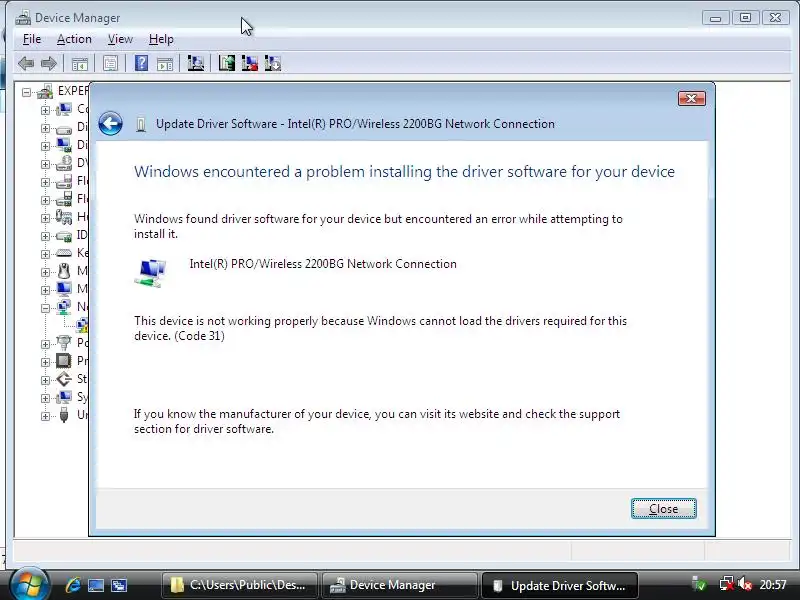The width and height of the screenshot is (800, 600).
Task: Select the storage controller icon beside 'St'
Action: 64,379
